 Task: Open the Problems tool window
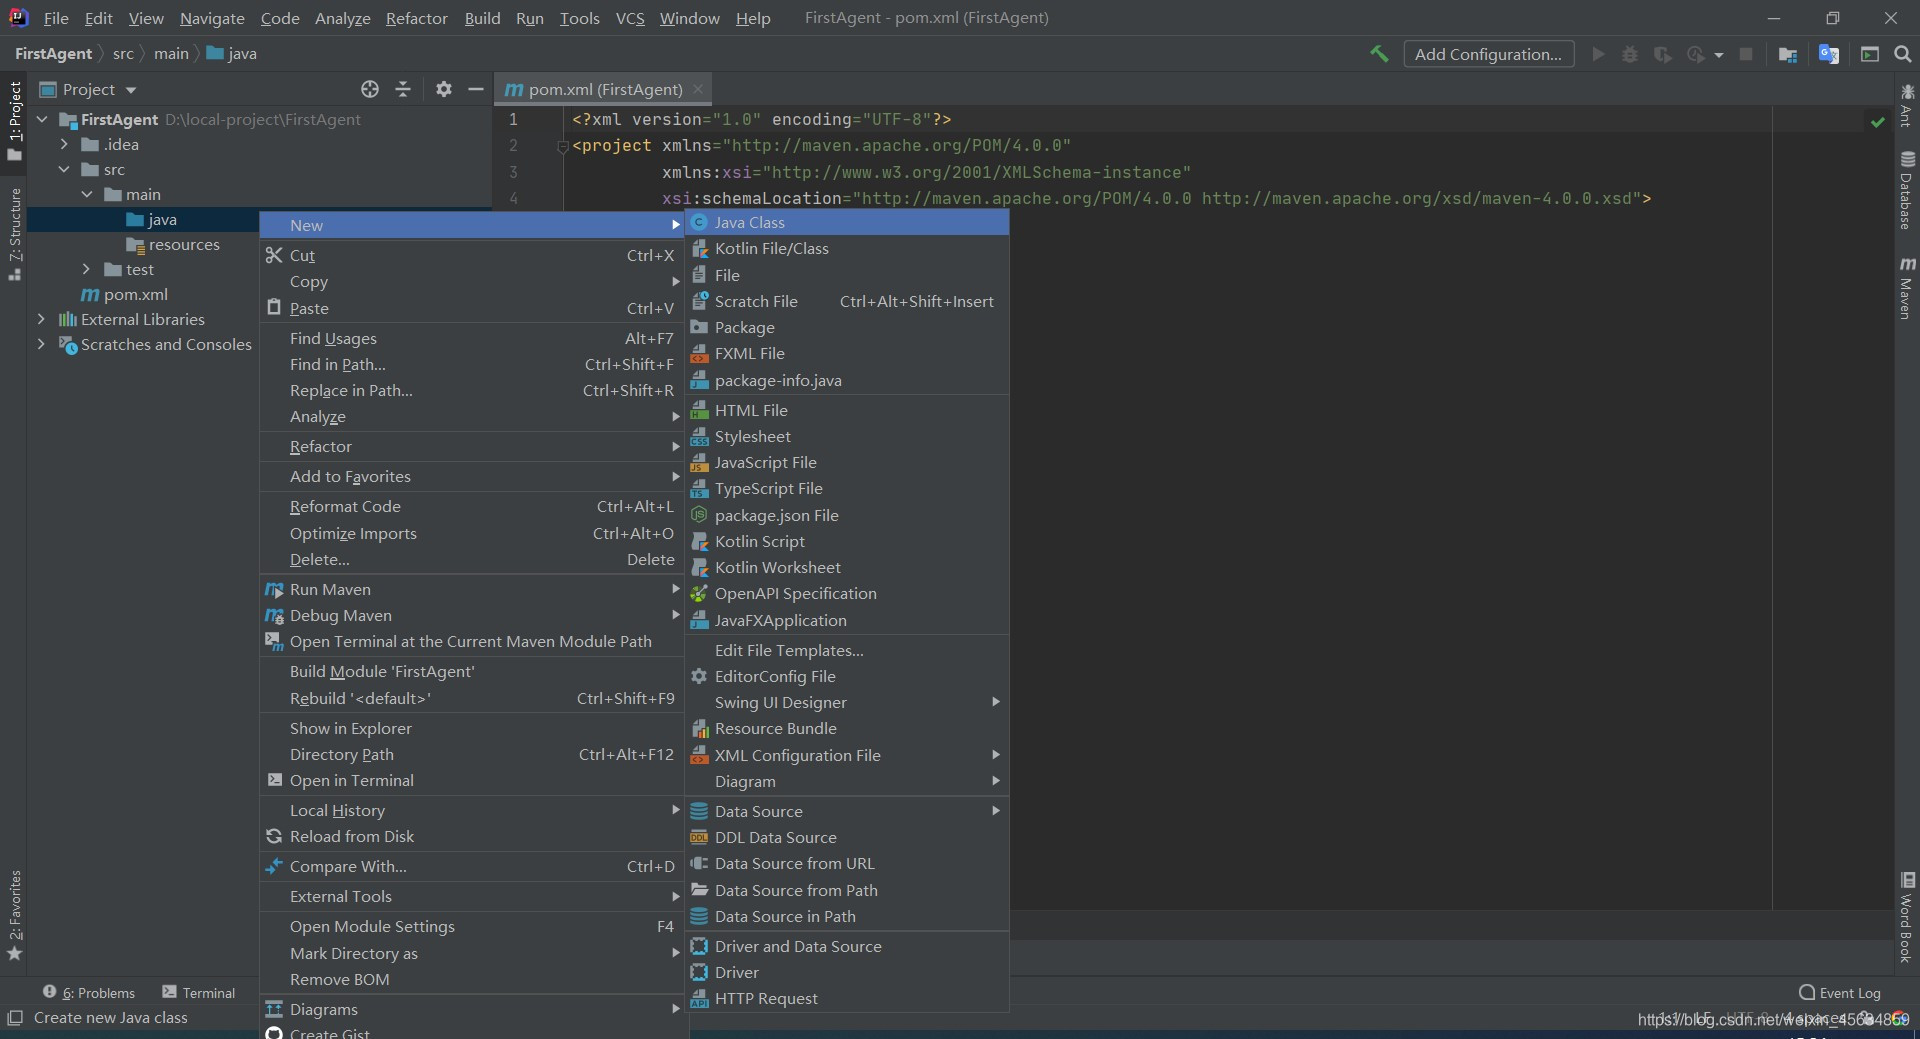click(89, 992)
